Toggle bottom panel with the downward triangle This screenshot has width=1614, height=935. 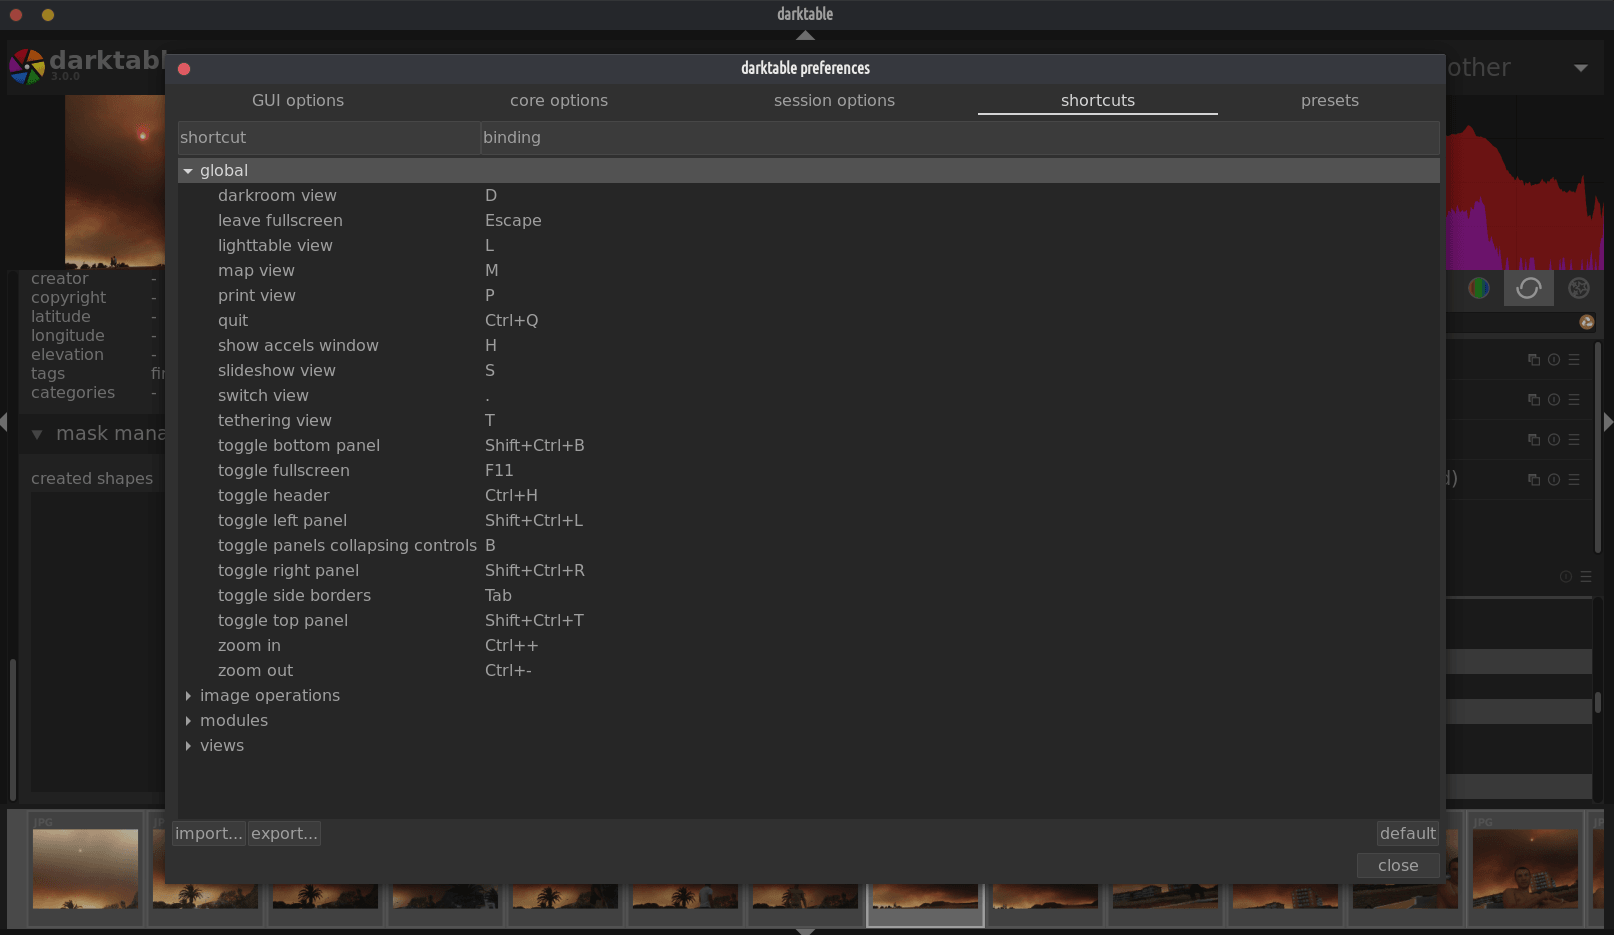[805, 931]
